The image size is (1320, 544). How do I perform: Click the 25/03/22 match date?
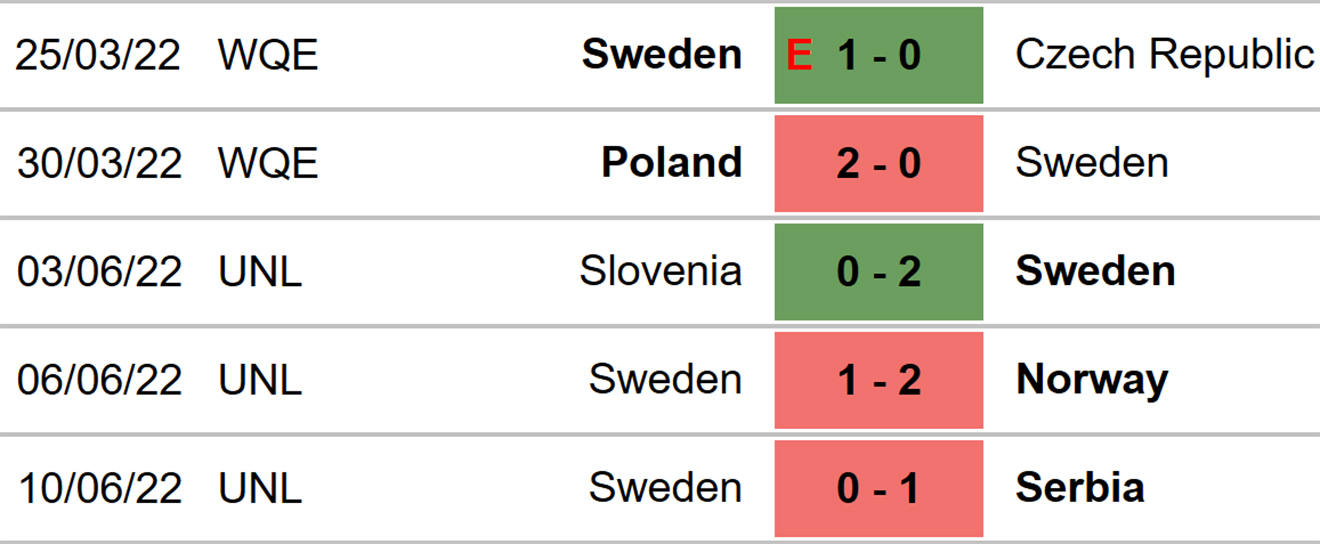[x=99, y=55]
